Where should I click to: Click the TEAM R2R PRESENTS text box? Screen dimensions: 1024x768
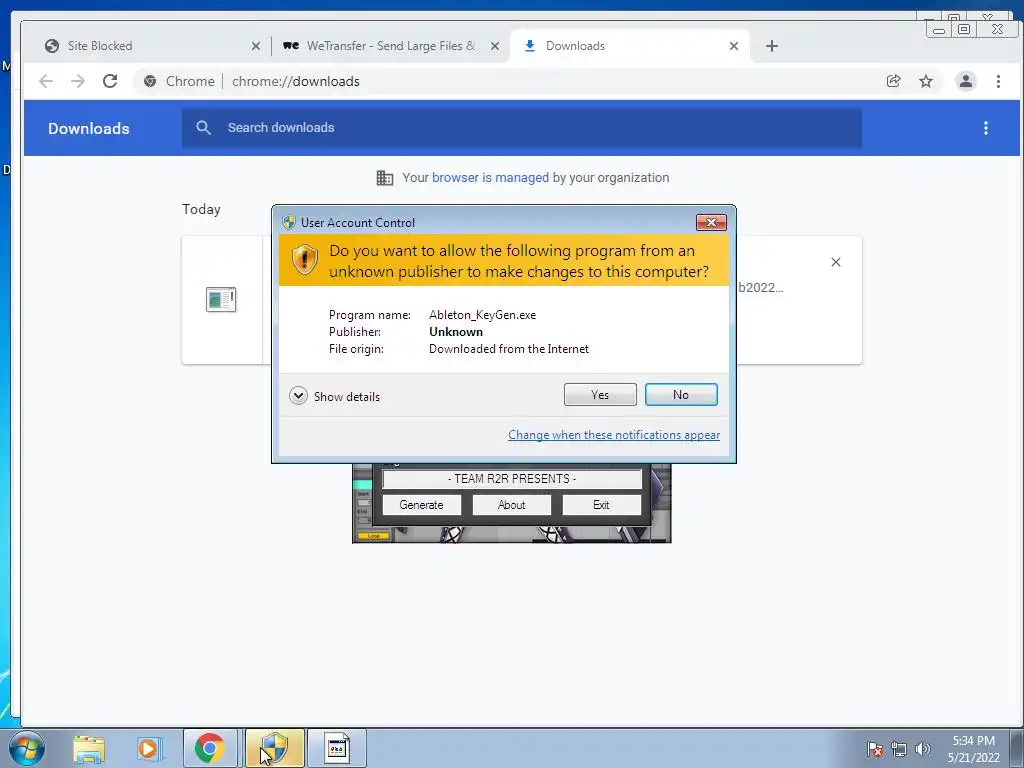(x=512, y=479)
